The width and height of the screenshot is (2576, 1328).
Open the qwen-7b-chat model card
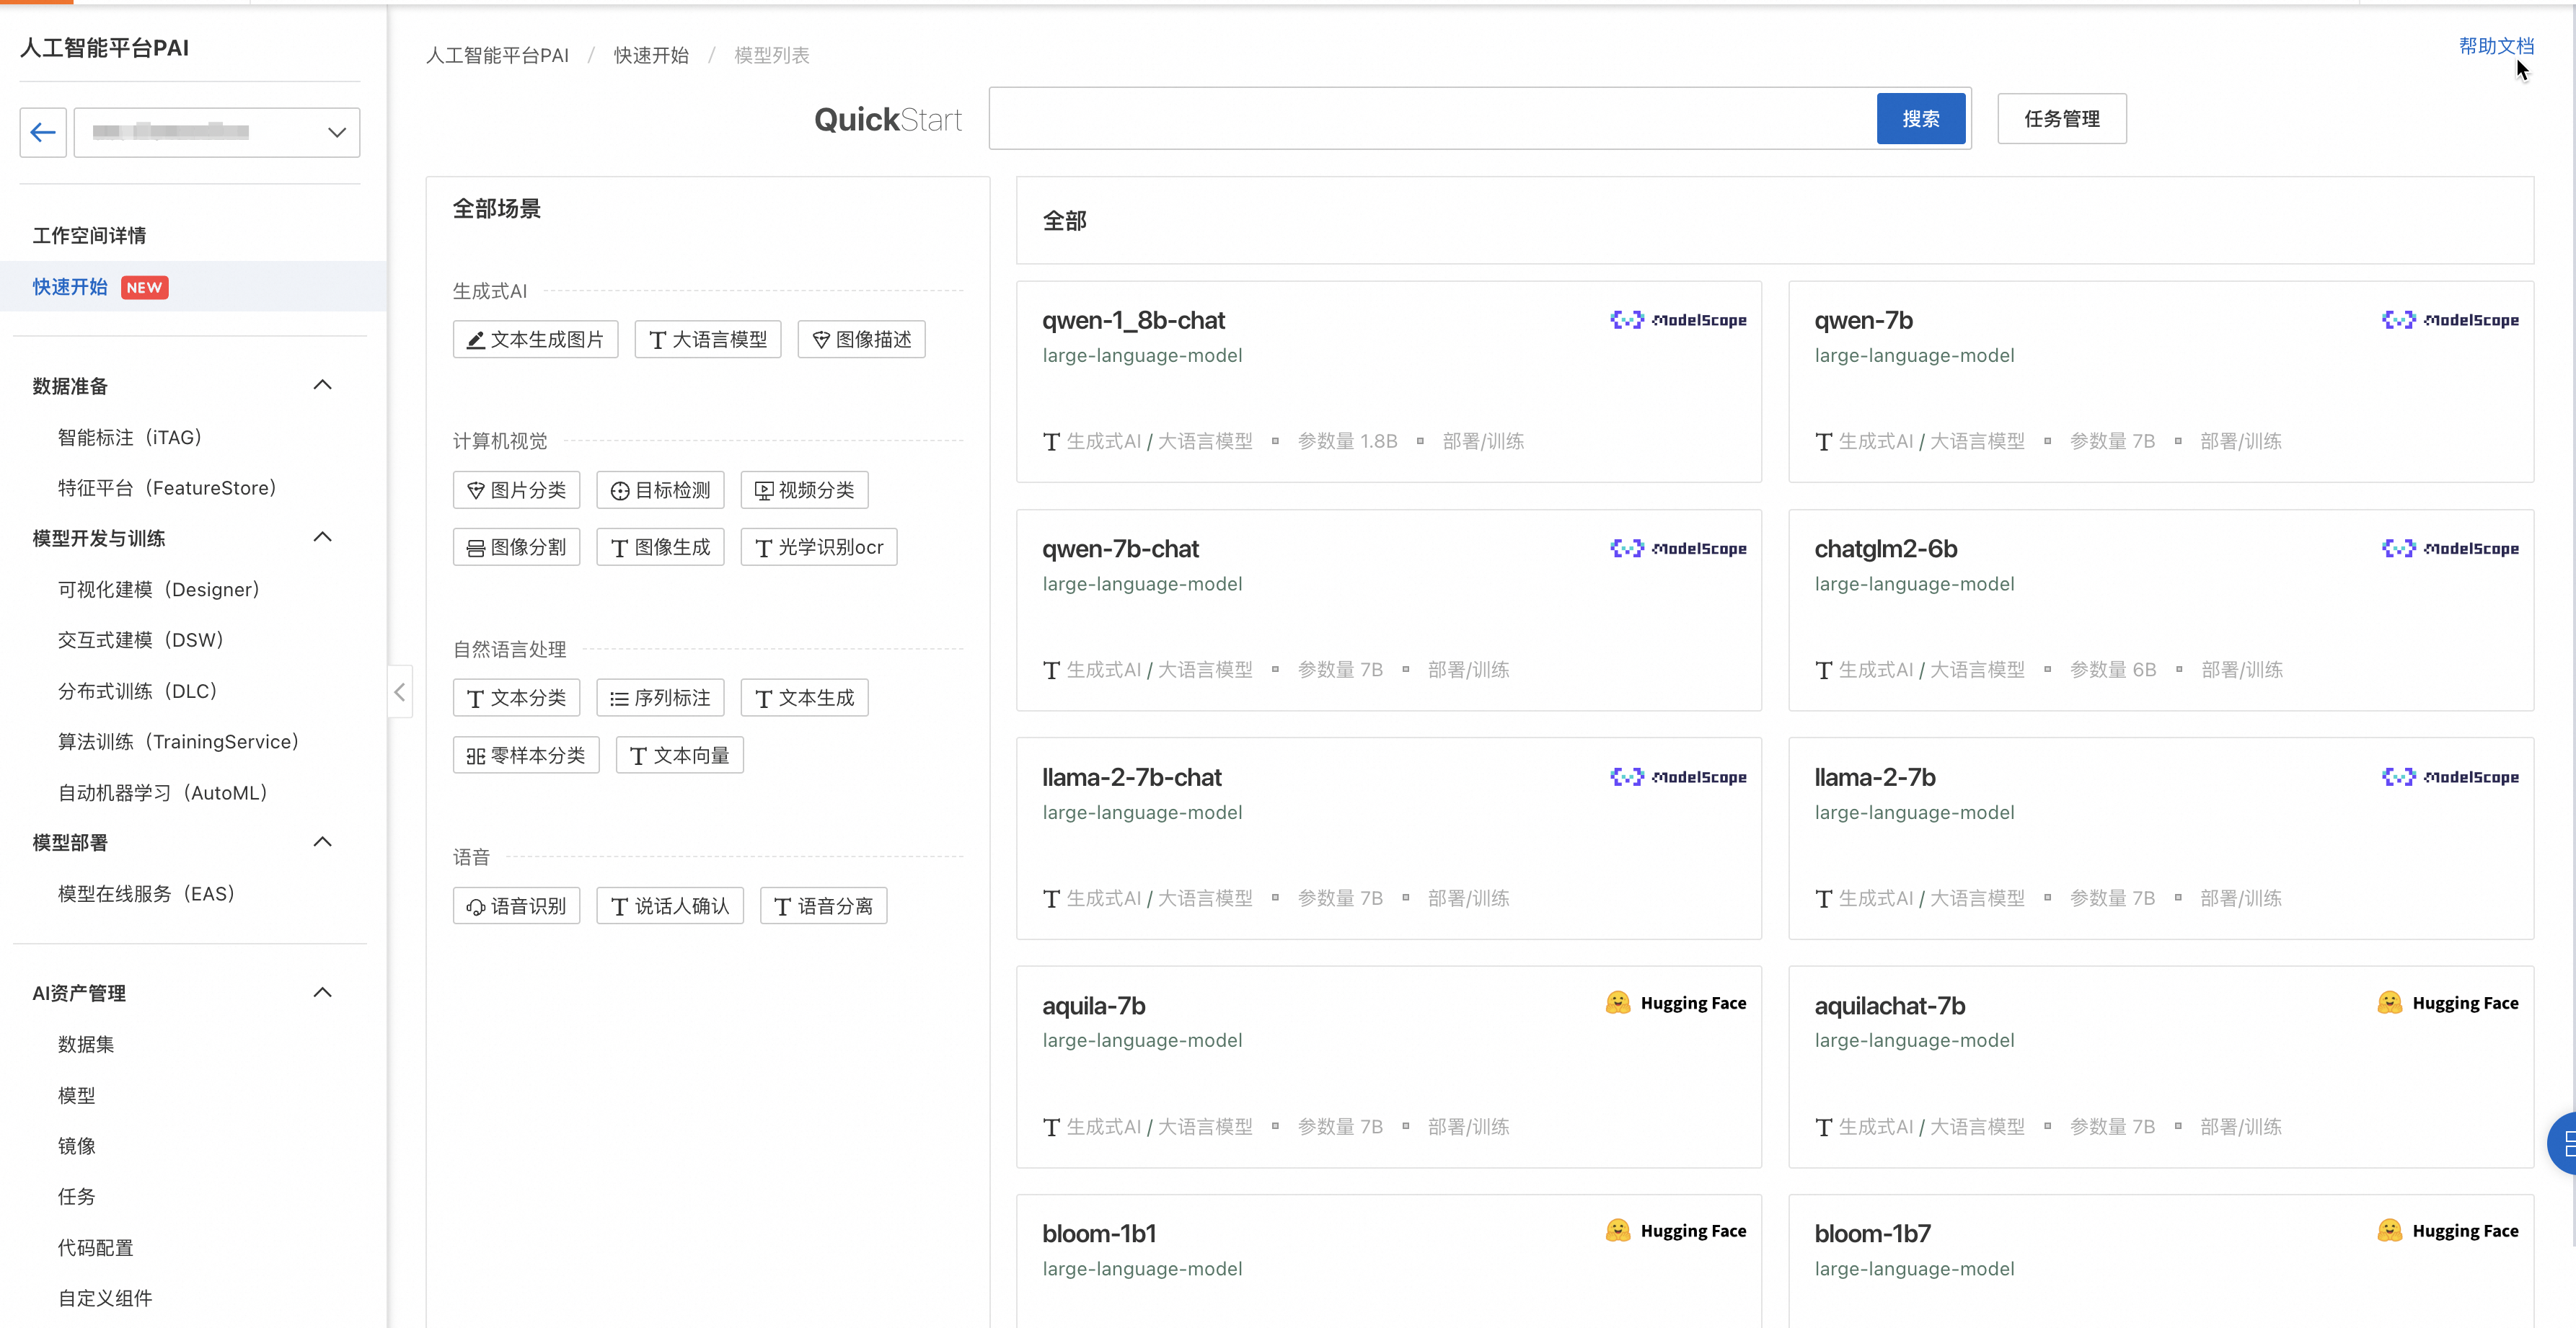[1389, 611]
